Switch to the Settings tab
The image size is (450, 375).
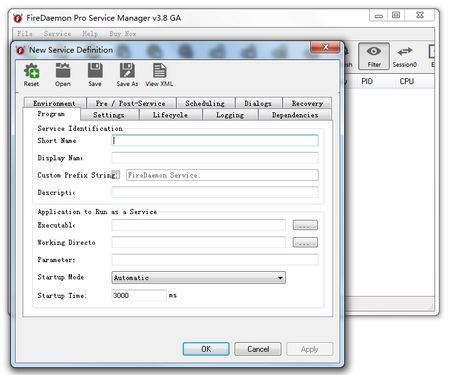coord(109,115)
